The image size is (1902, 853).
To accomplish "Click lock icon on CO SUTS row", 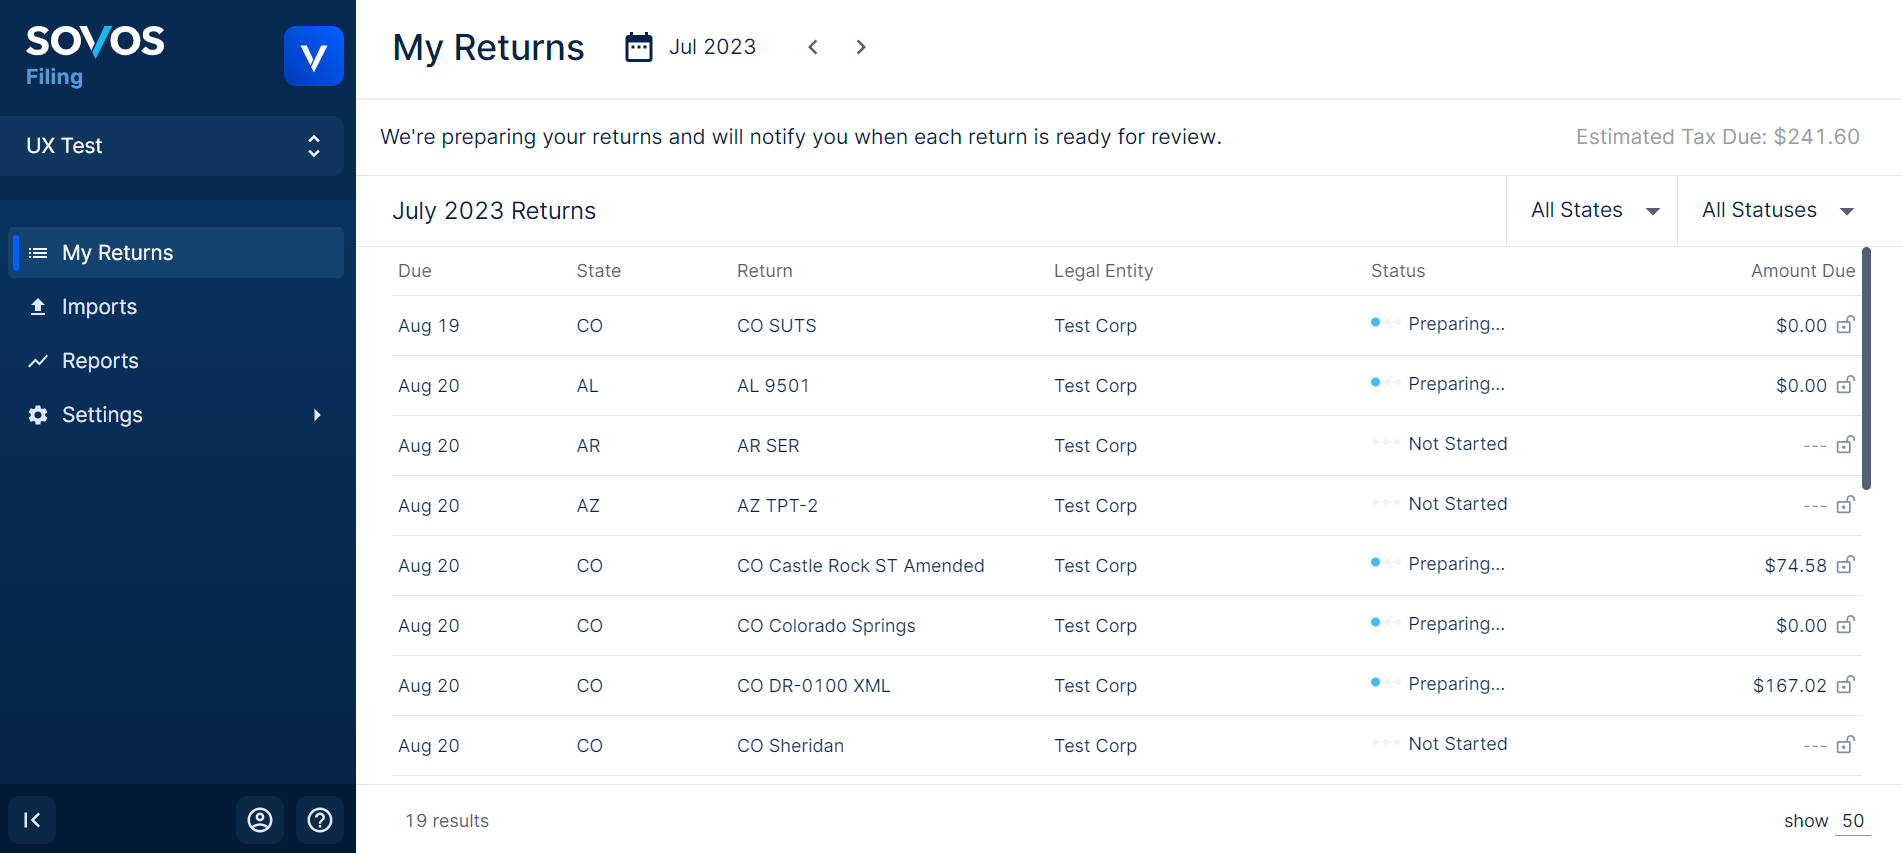I will [x=1845, y=325].
